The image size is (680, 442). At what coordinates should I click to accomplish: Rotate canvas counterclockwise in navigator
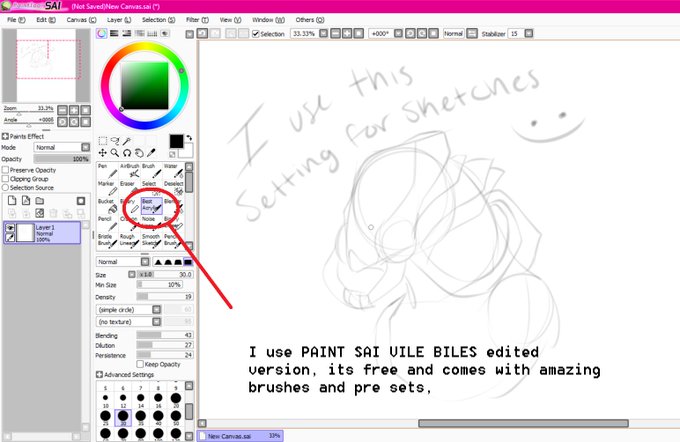[x=62, y=122]
